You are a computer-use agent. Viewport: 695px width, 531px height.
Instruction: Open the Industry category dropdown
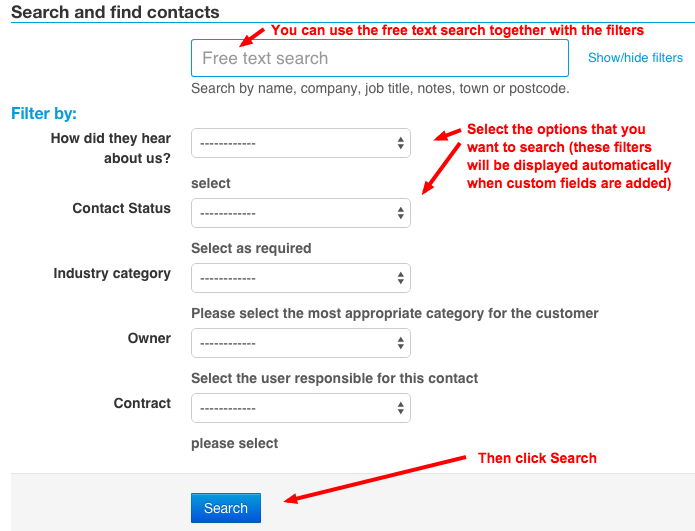click(x=300, y=278)
